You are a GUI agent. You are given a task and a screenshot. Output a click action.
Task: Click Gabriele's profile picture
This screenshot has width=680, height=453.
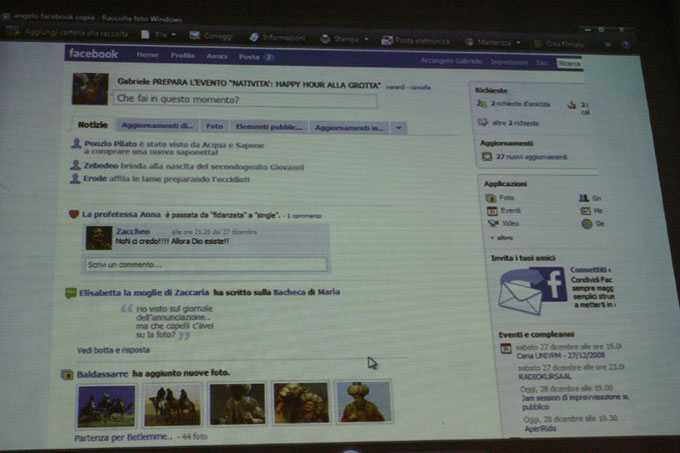pos(90,89)
